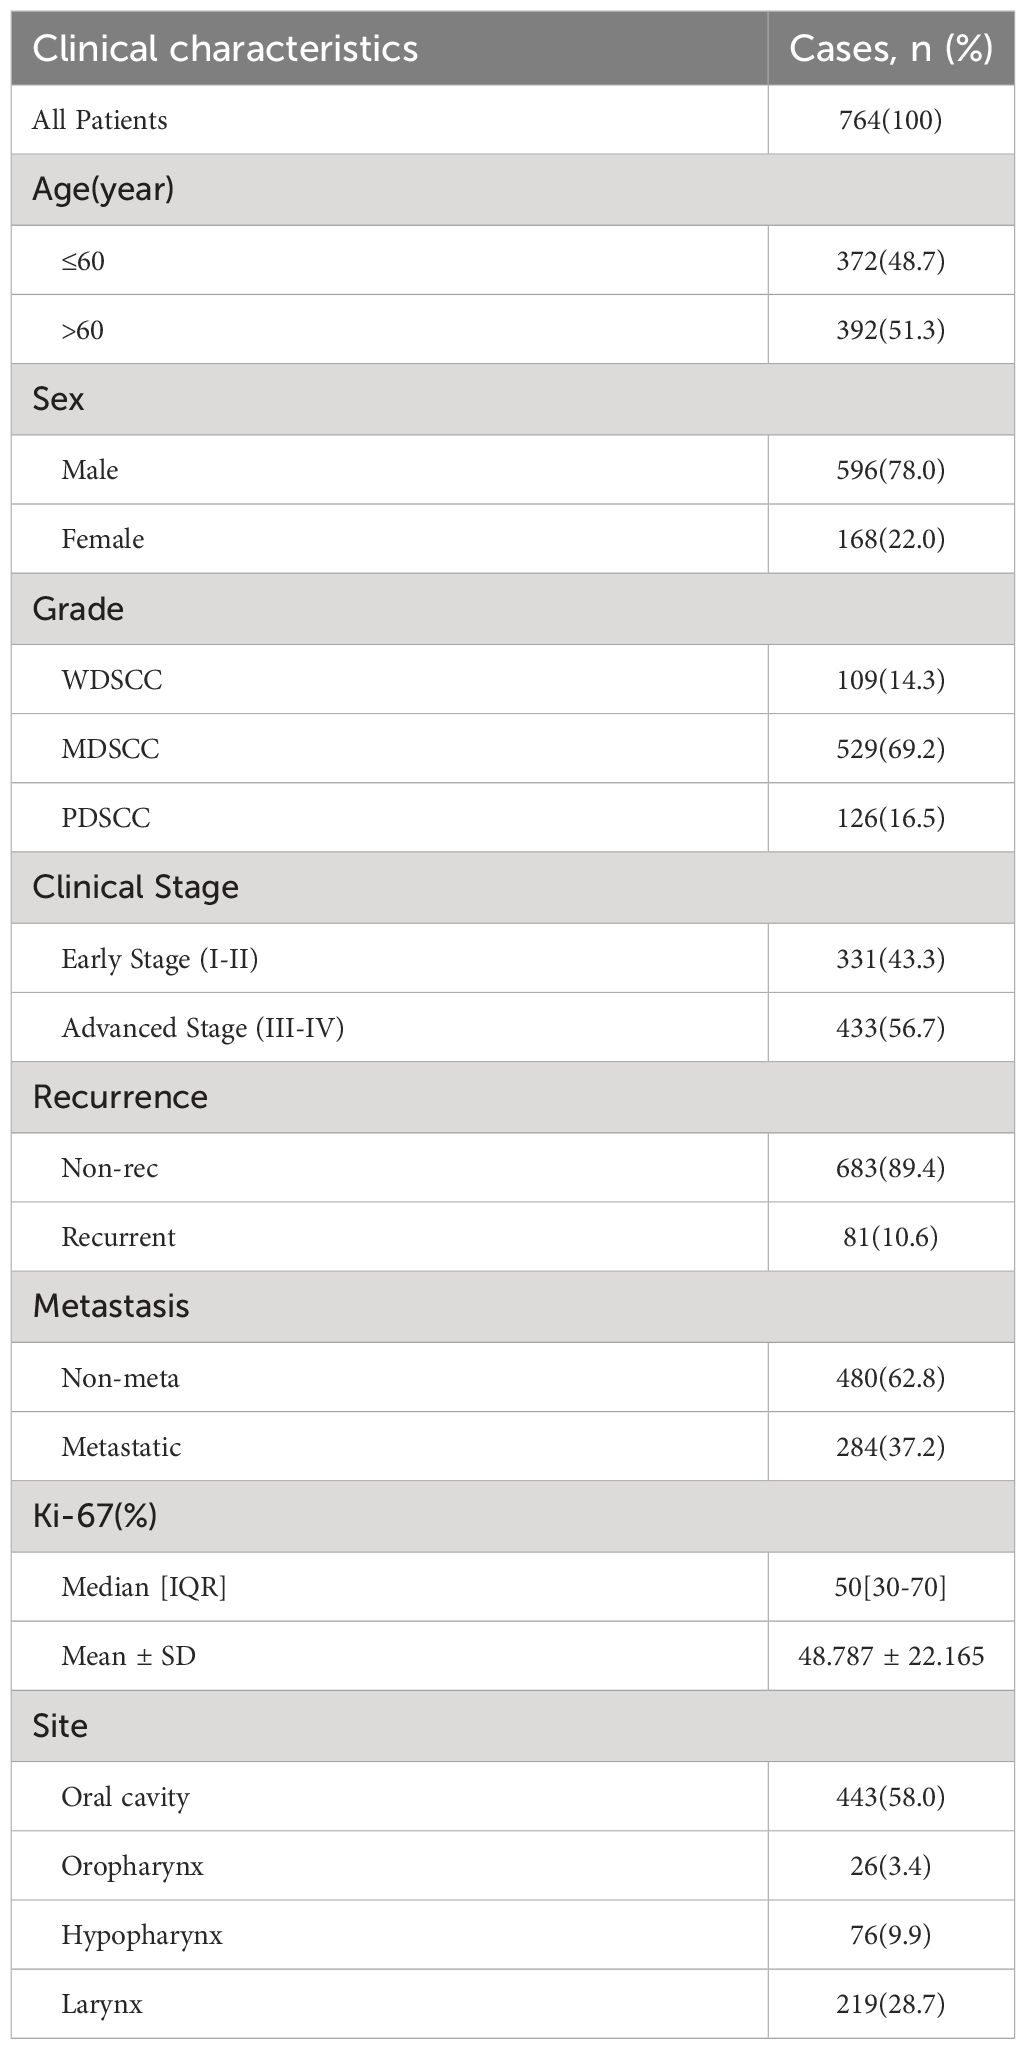Click the Recurrent row label
This screenshot has height=2049, width=1026.
point(118,1237)
